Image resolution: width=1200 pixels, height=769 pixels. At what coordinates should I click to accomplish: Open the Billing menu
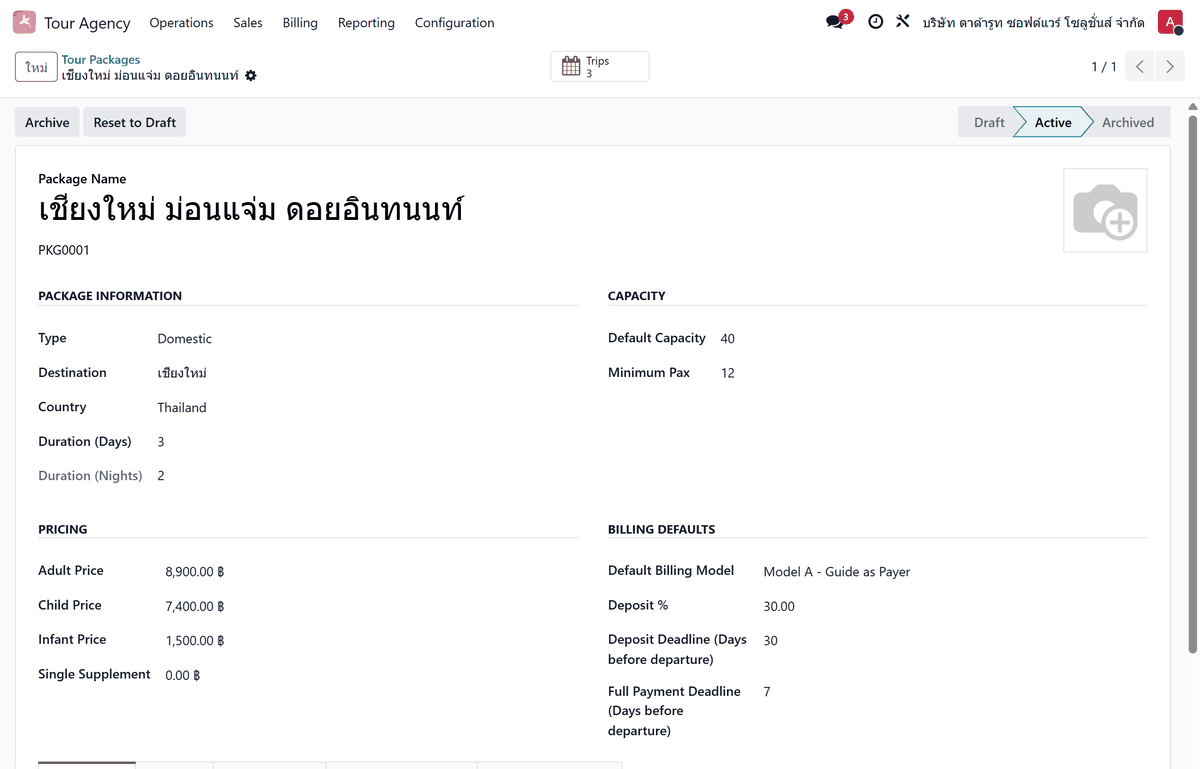pos(300,22)
